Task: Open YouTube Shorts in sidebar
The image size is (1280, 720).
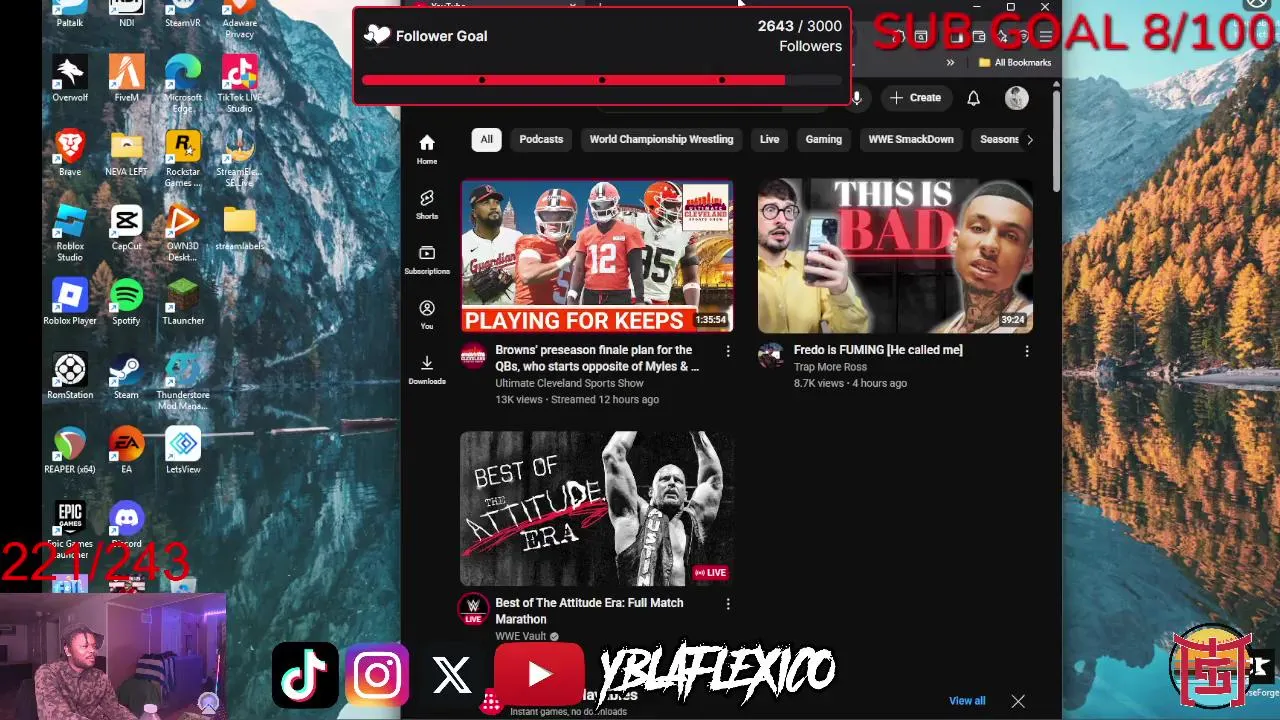Action: click(x=427, y=205)
